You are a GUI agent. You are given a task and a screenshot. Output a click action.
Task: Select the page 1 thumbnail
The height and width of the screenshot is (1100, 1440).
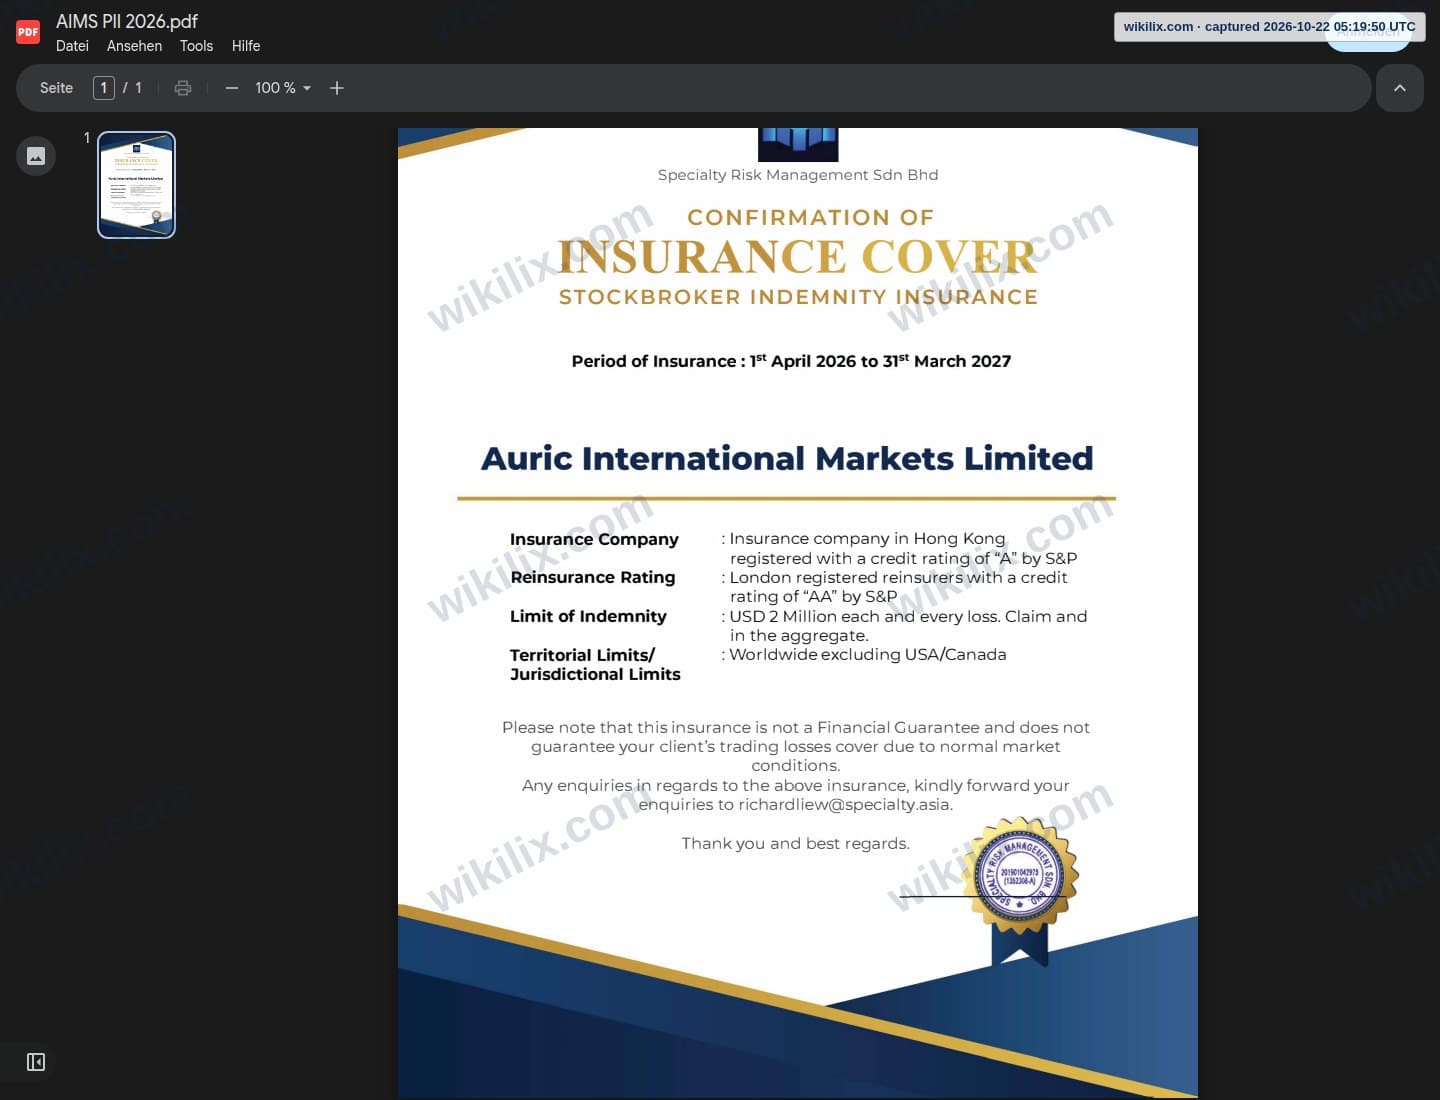click(136, 185)
